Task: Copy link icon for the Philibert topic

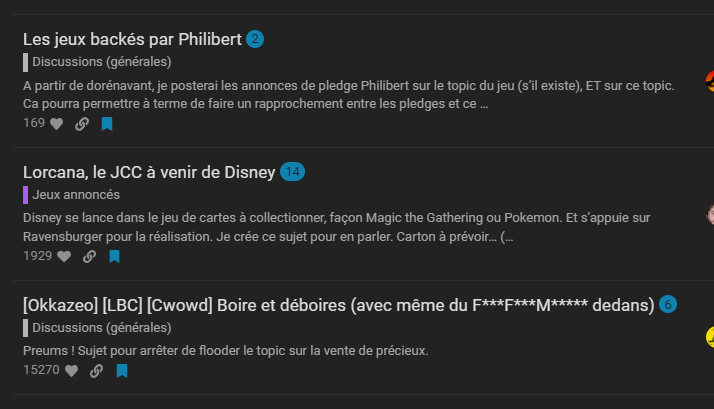Action: click(82, 124)
